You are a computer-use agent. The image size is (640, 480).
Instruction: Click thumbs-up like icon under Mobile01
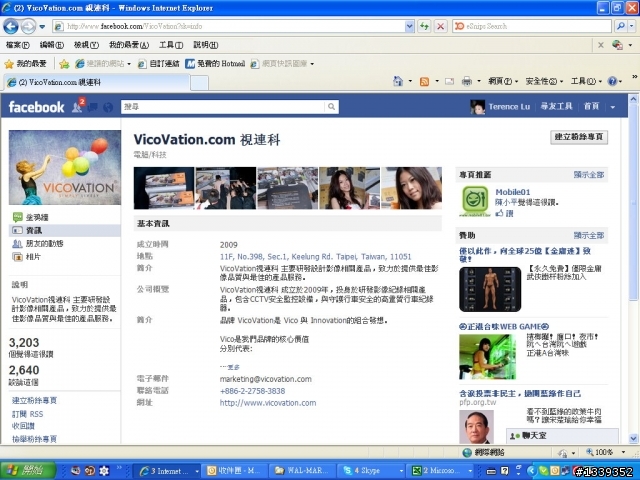click(x=500, y=213)
